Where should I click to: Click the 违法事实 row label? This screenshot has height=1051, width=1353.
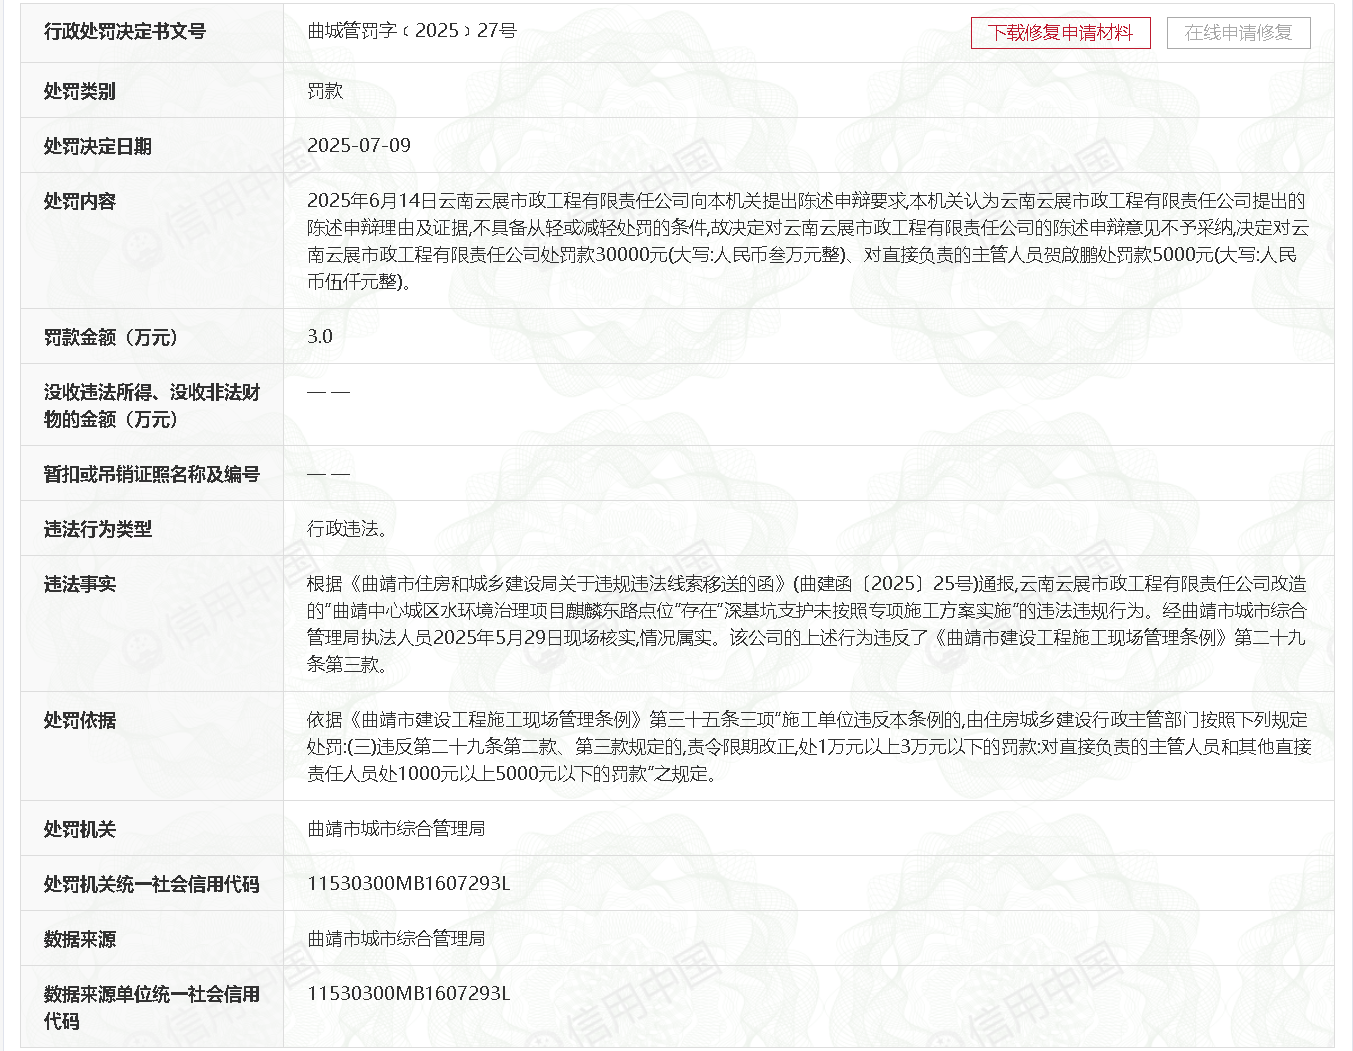pos(80,584)
